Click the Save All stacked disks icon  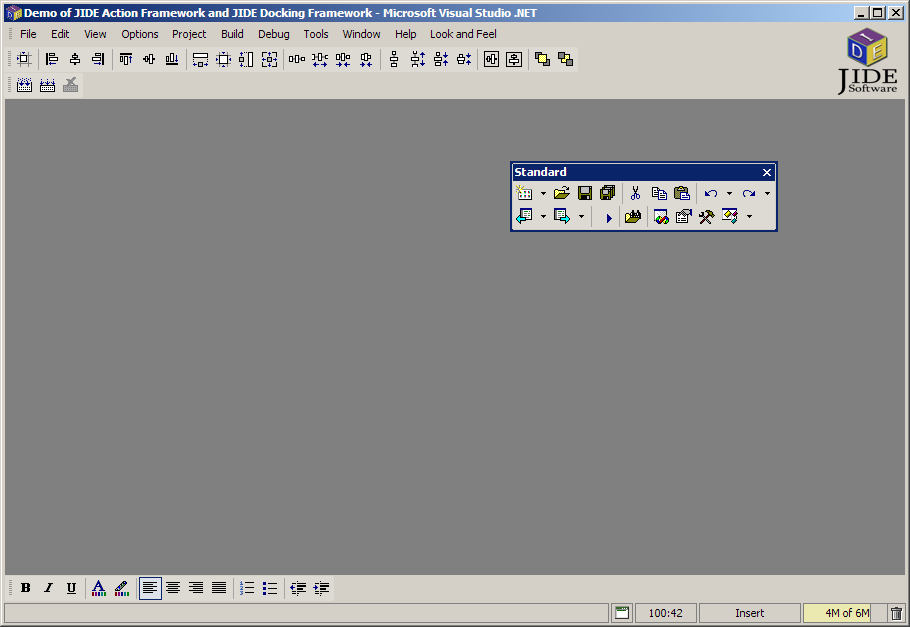pos(608,193)
